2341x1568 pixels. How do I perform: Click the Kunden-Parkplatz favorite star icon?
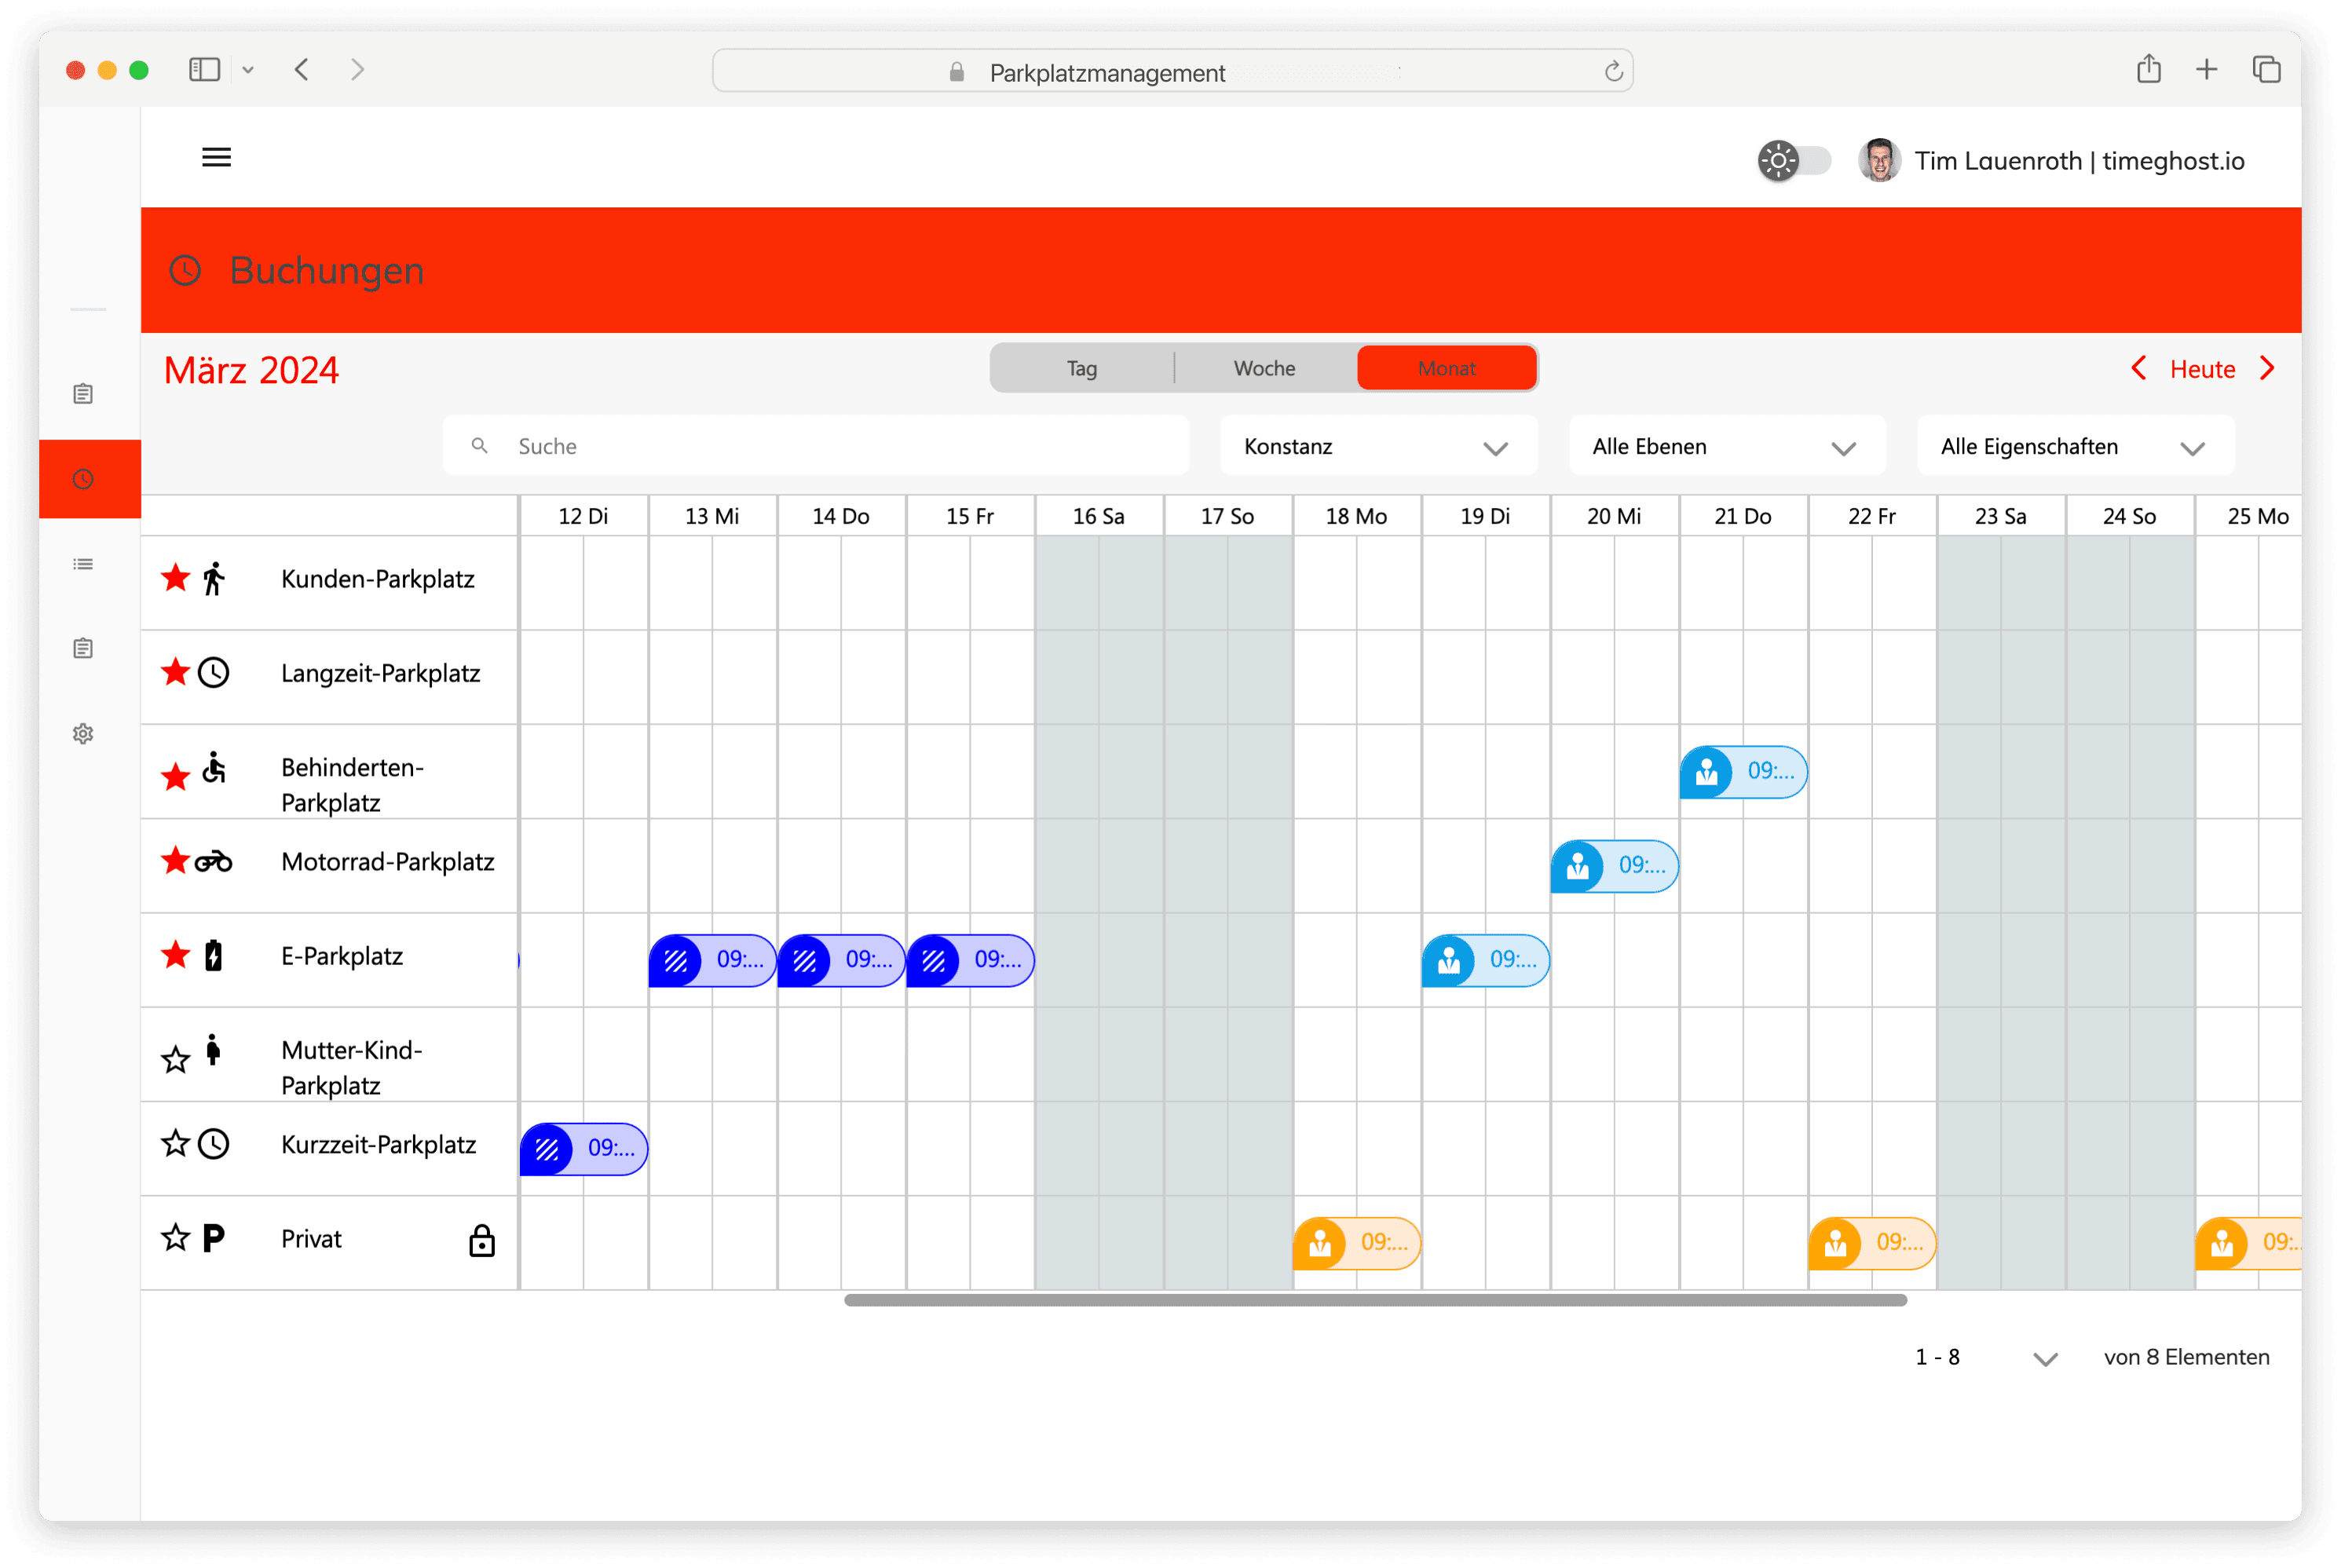[175, 579]
